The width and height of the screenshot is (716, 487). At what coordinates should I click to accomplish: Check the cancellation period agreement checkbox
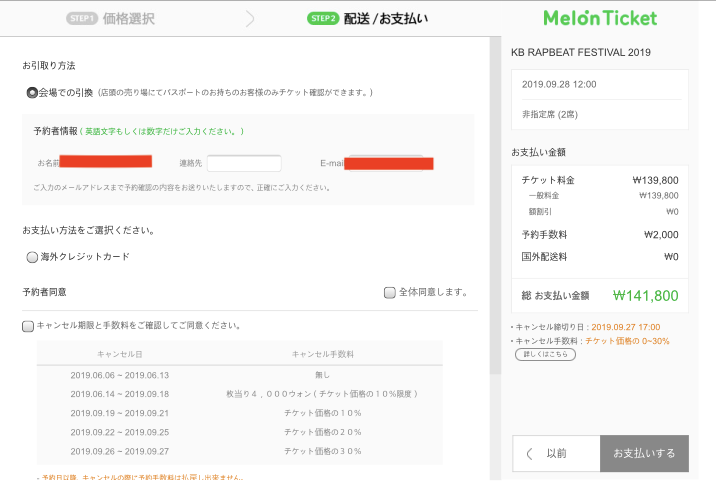coord(28,326)
